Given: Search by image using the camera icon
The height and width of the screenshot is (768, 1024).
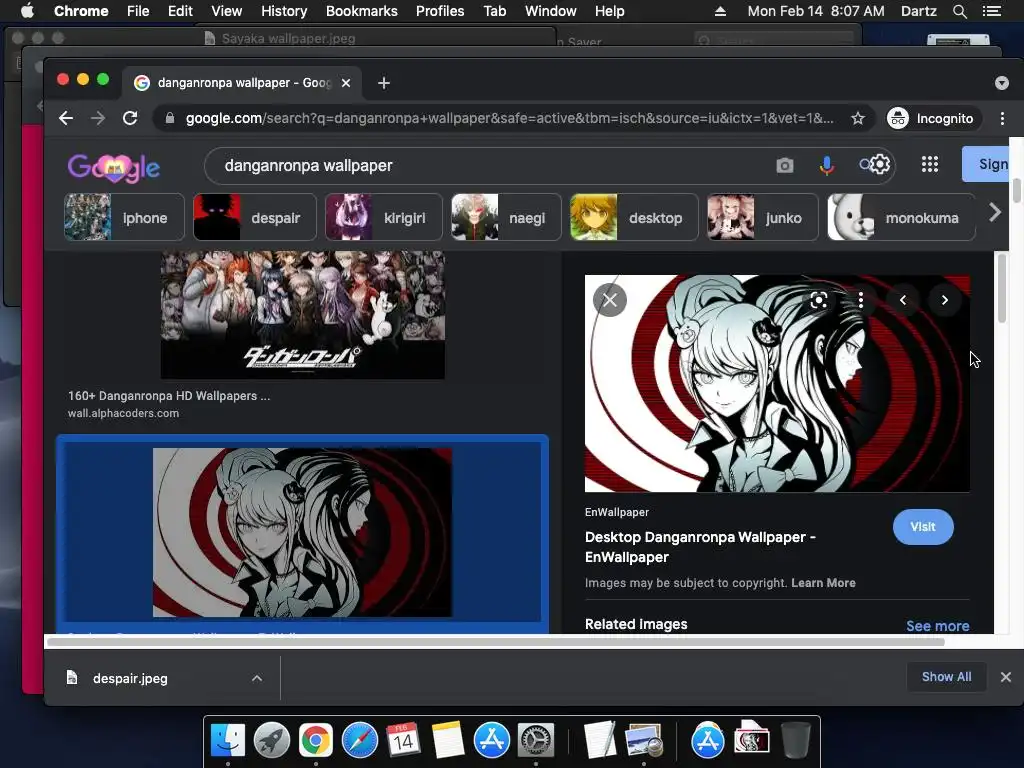Looking at the screenshot, I should (x=784, y=165).
